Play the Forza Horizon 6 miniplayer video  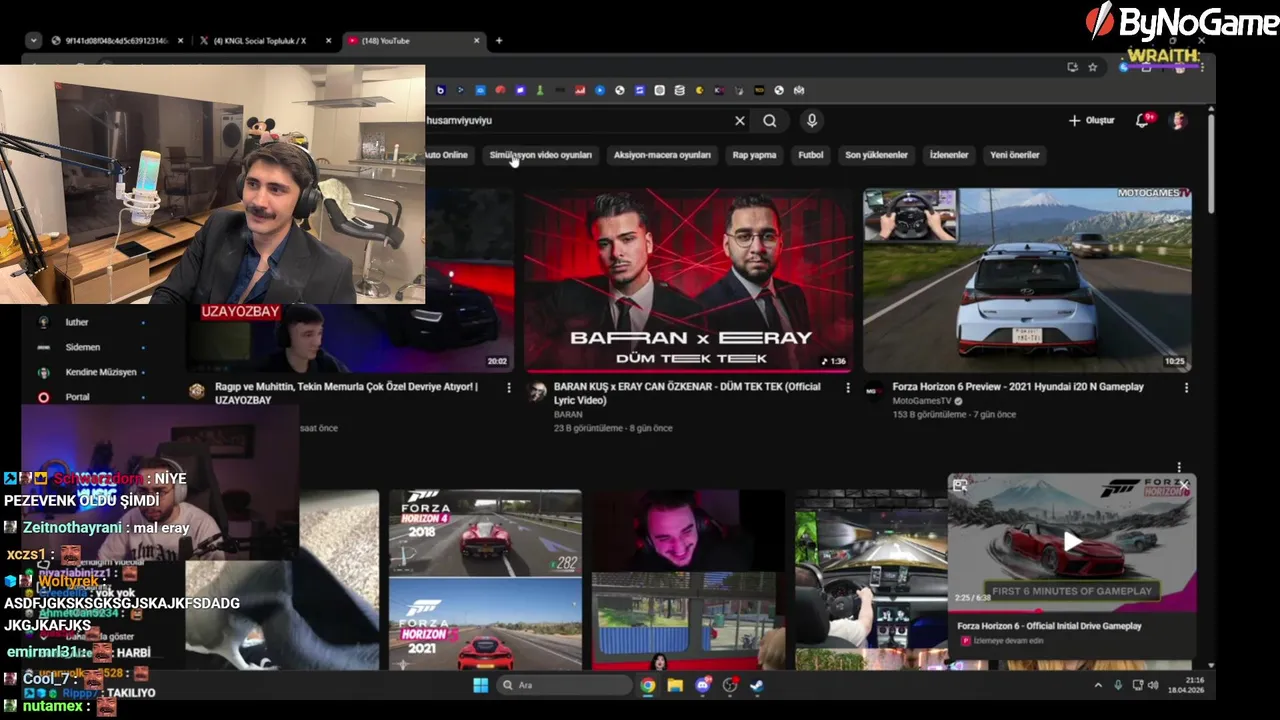1072,542
